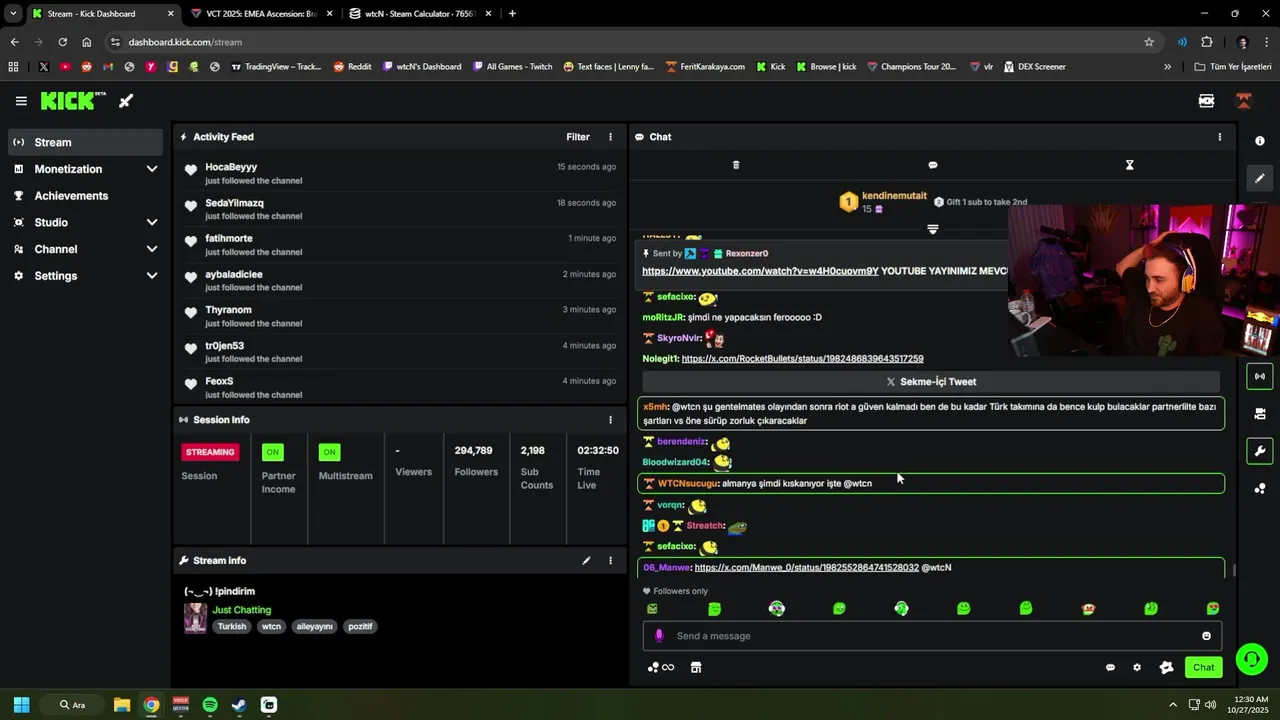Click the info icon in right sidebar

(x=1259, y=141)
